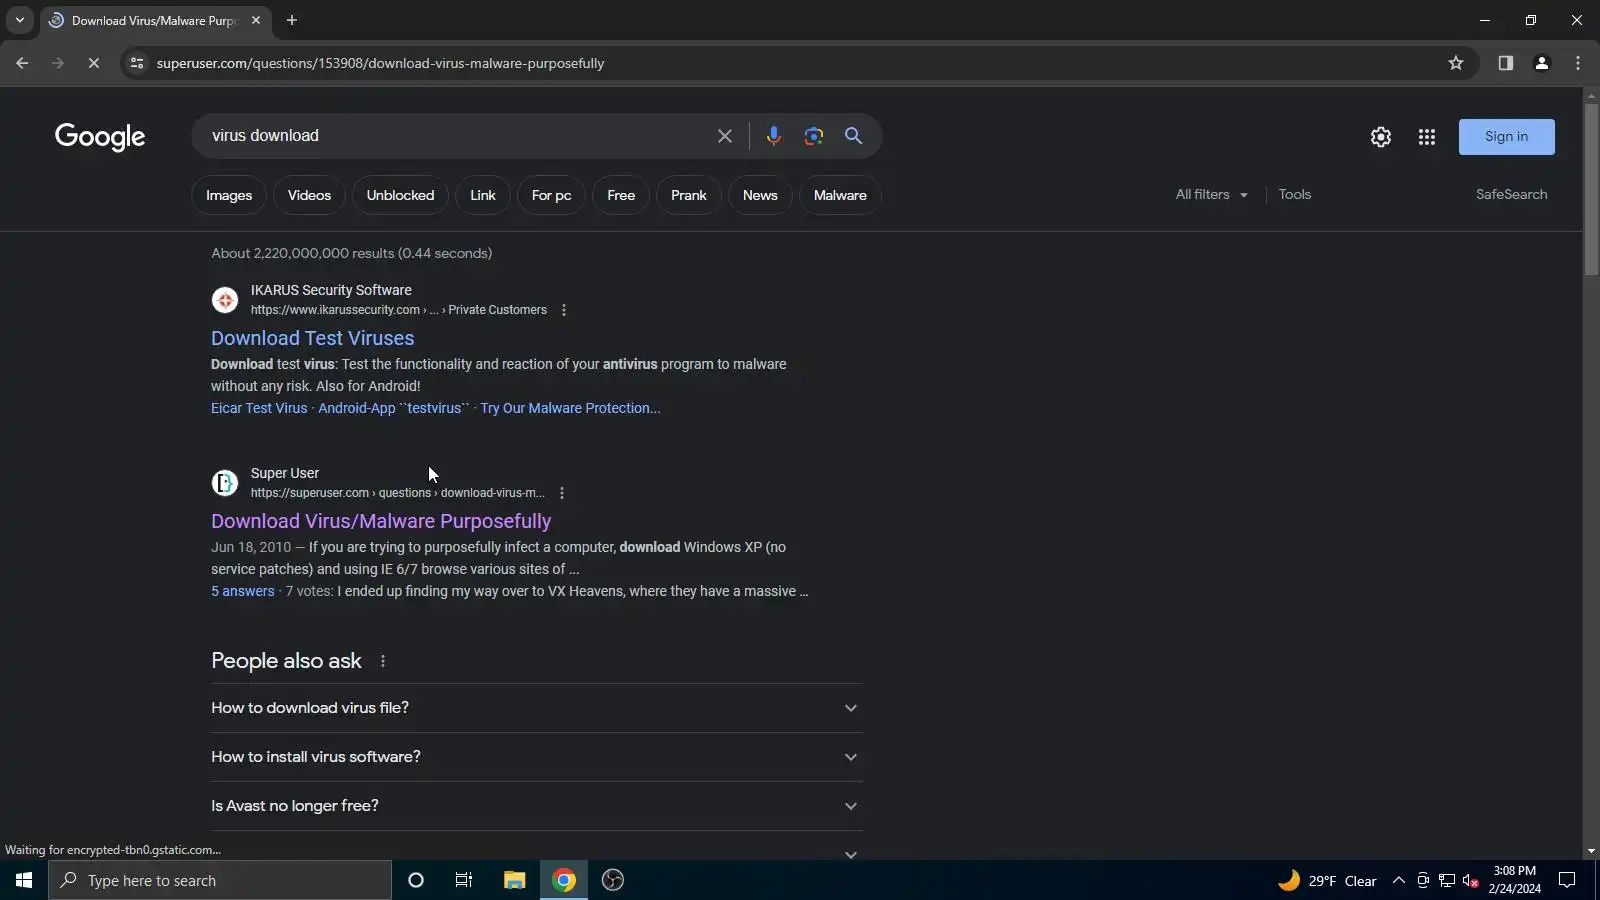
Task: Apply the Free search chip
Action: pyautogui.click(x=621, y=195)
